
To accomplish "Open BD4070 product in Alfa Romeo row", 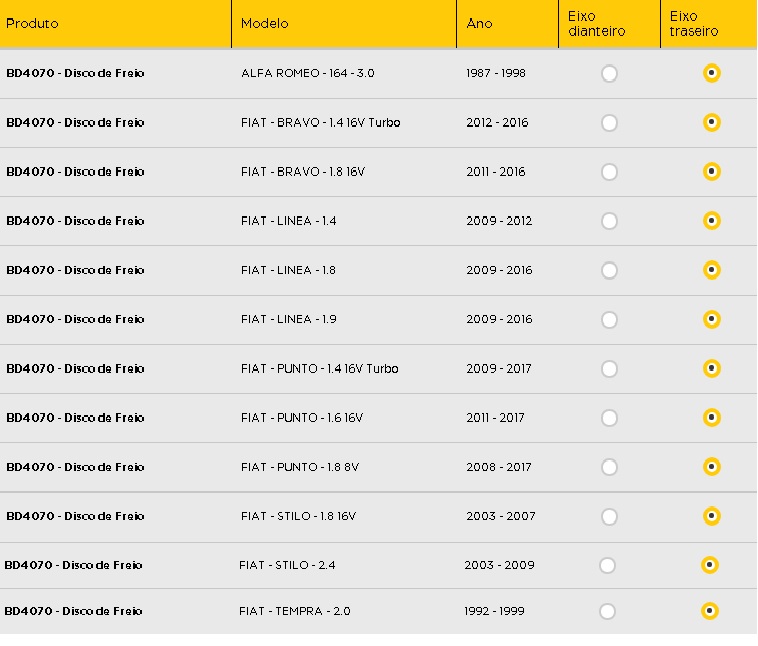I will pyautogui.click(x=75, y=73).
